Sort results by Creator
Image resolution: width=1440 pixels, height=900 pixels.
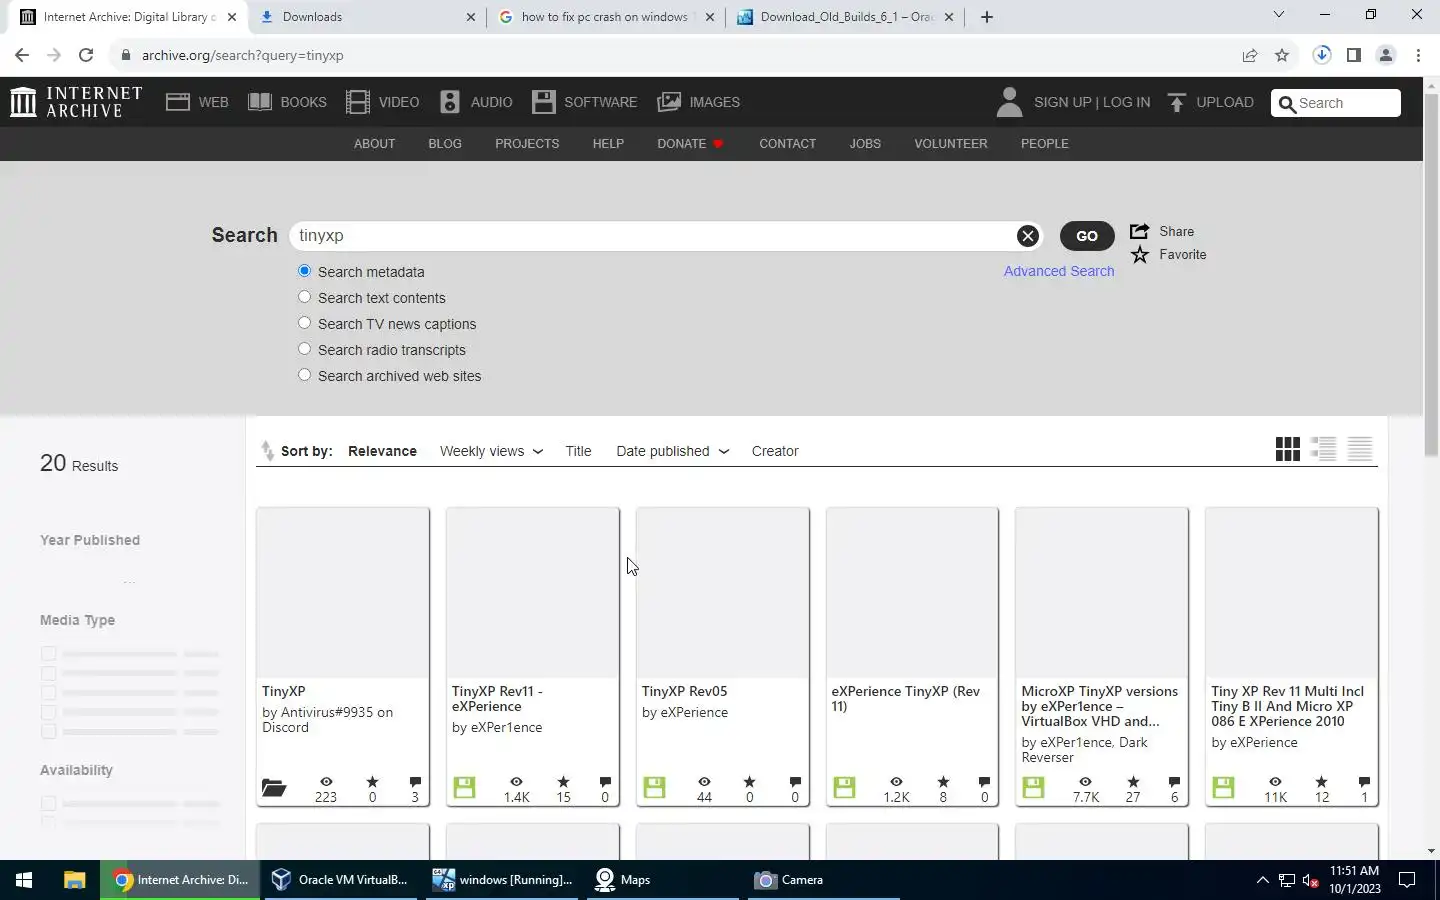click(x=775, y=451)
